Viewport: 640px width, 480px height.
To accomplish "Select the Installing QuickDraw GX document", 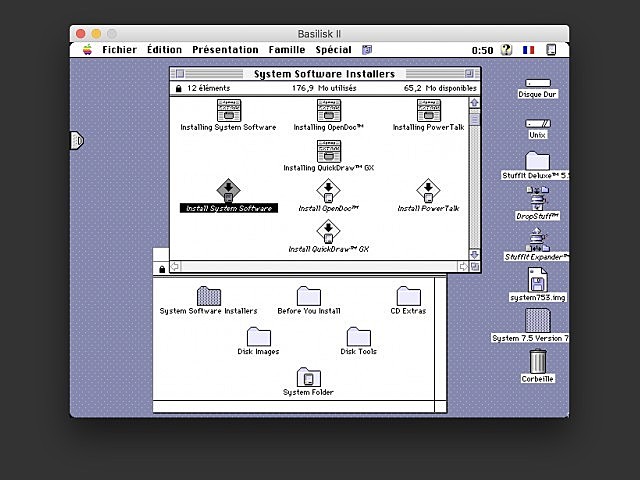I will (x=329, y=151).
